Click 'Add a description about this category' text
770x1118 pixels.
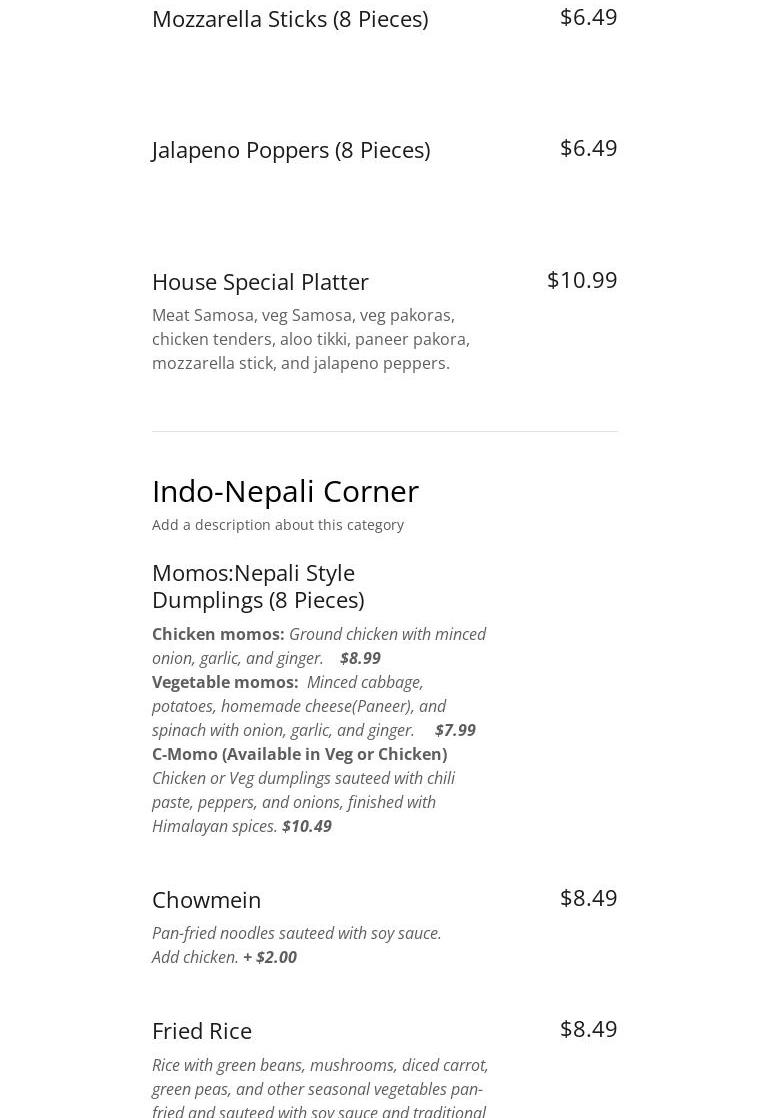(x=277, y=525)
